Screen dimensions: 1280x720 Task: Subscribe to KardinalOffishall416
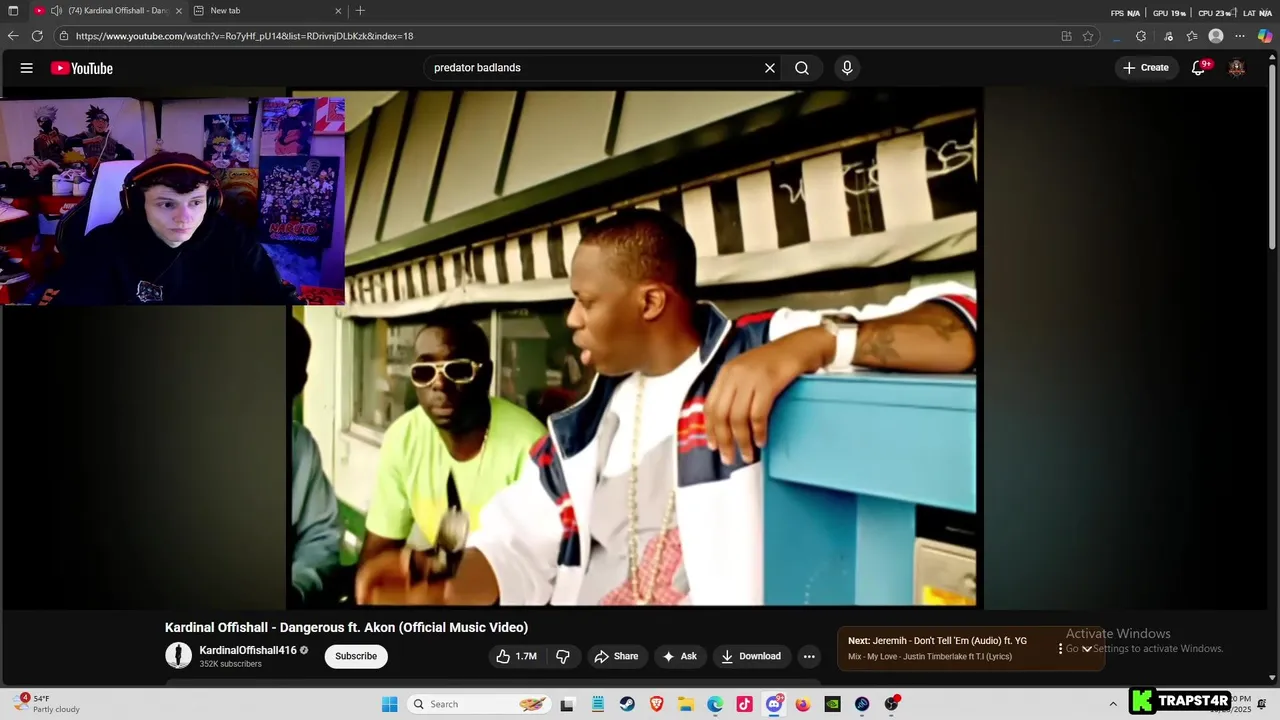pyautogui.click(x=356, y=656)
